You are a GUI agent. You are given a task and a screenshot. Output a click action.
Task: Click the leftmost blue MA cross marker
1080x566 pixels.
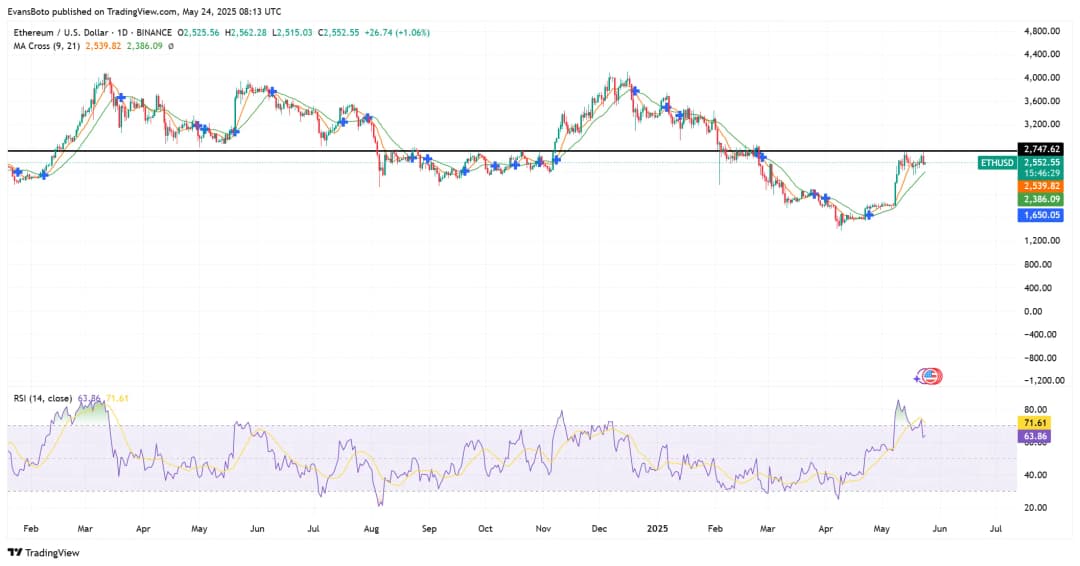(x=16, y=173)
